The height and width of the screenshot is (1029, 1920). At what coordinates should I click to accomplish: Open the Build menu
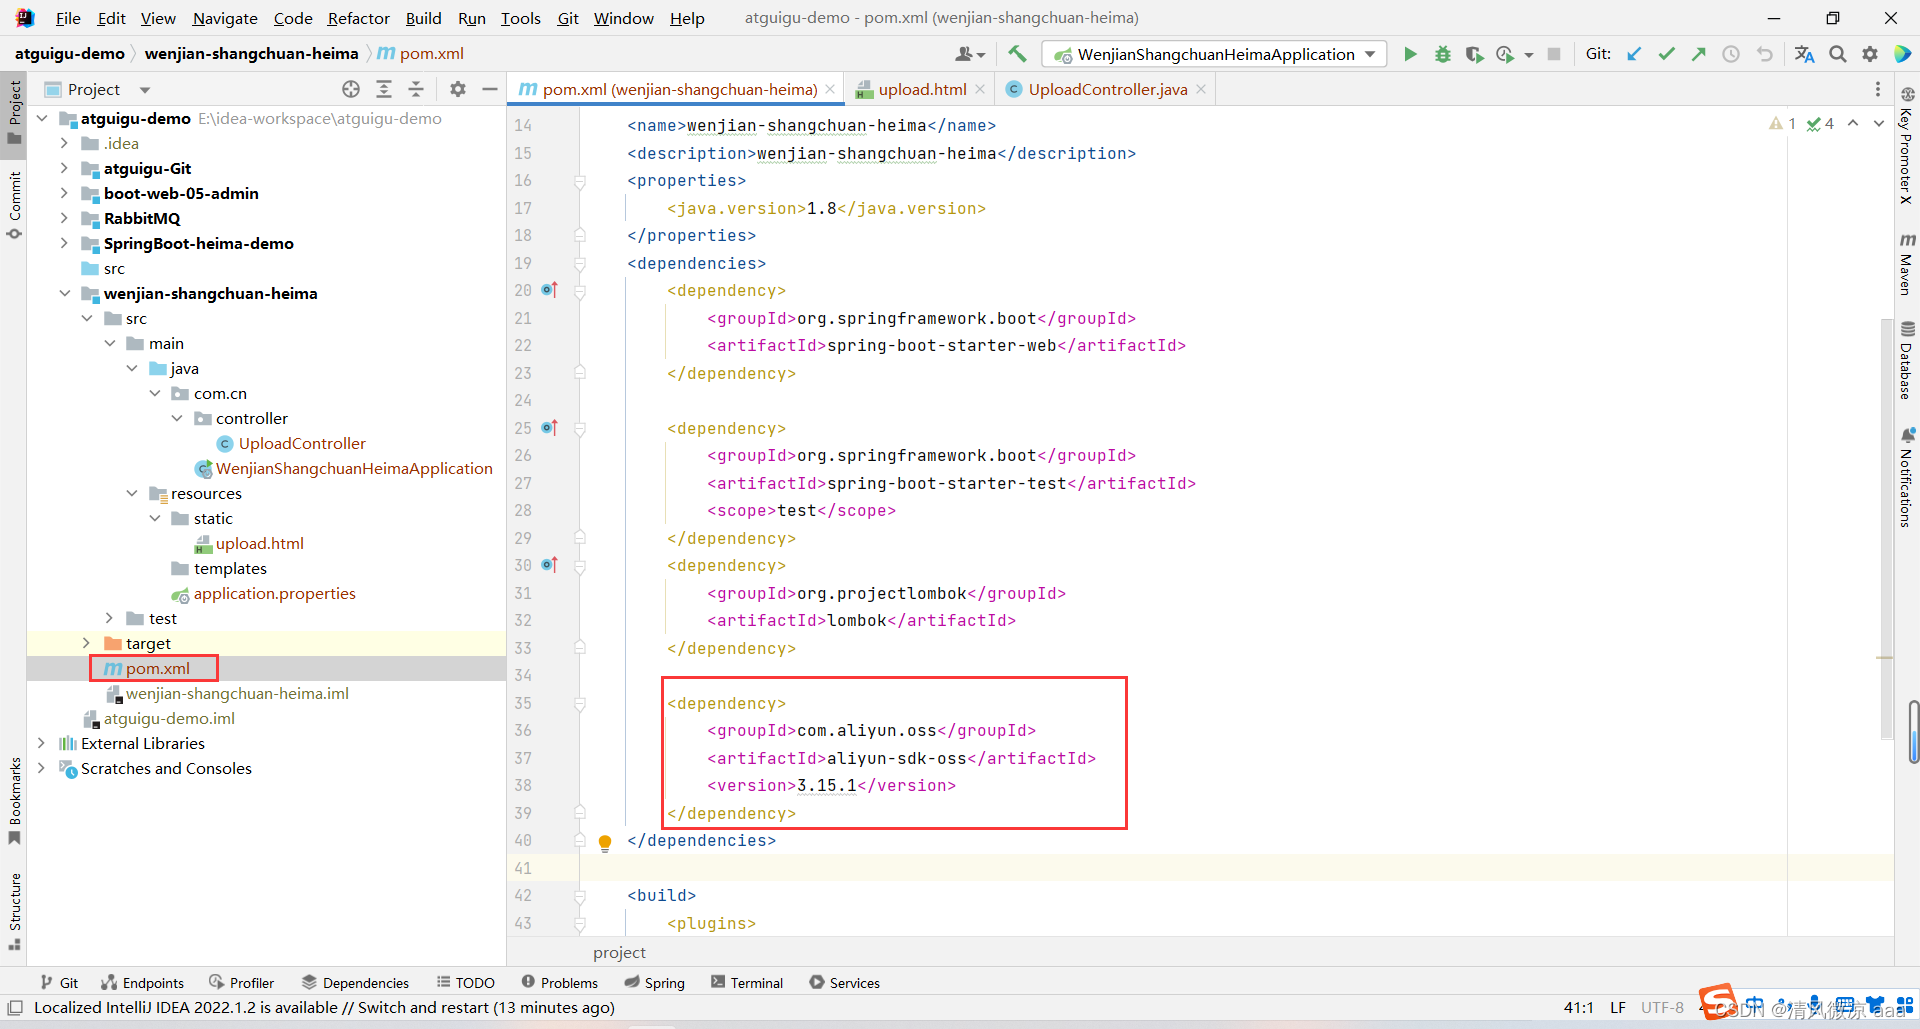(423, 18)
